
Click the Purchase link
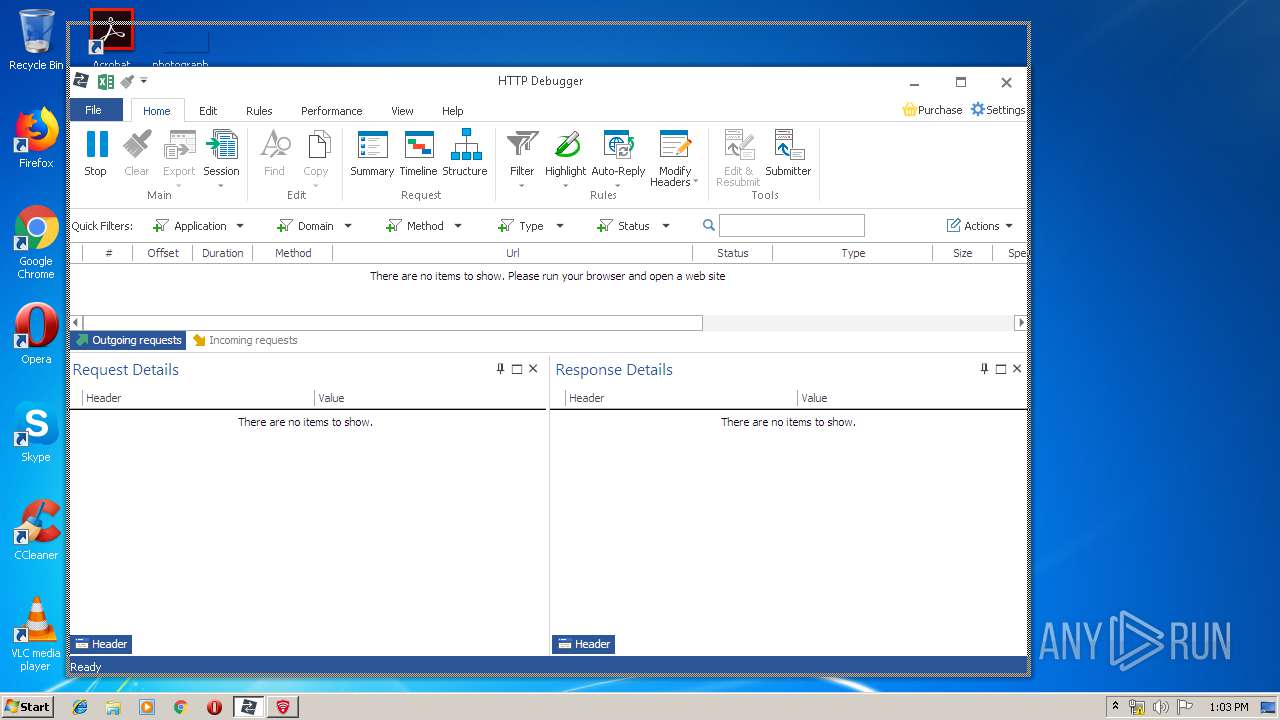[x=932, y=110]
